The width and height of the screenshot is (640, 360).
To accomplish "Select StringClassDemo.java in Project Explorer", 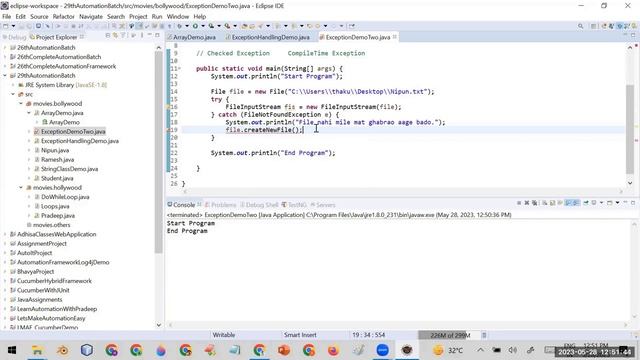I will point(66,169).
